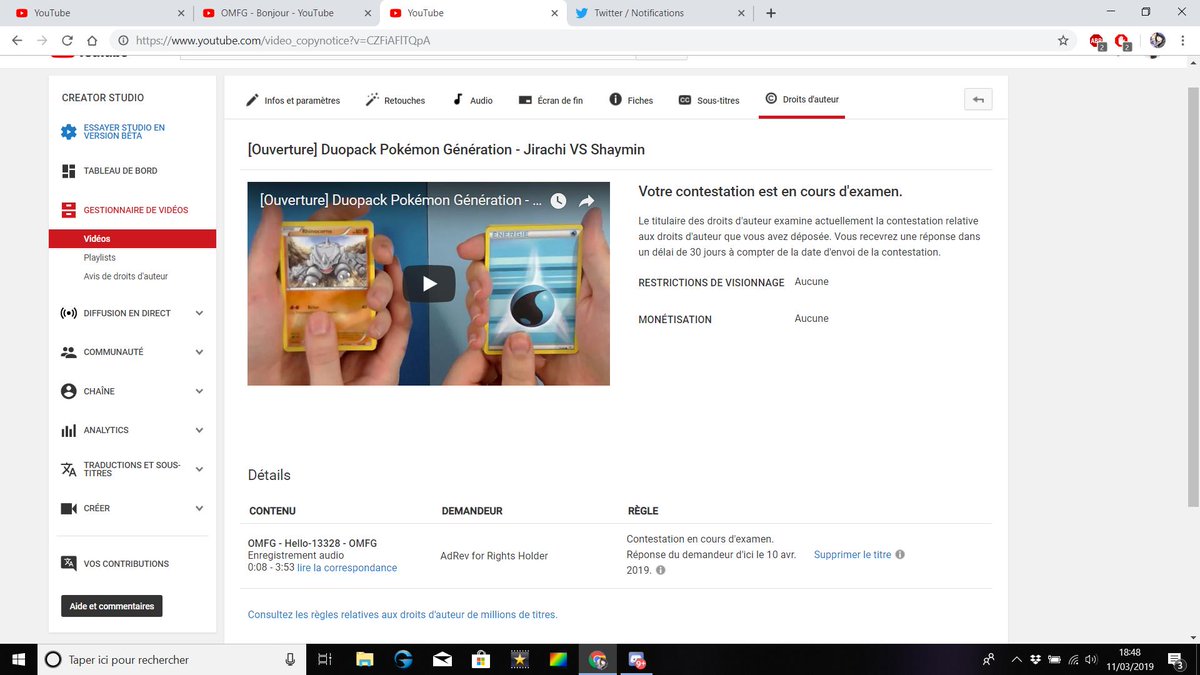Click the taskbar microphone icon
Viewport: 1200px width, 675px height.
pos(290,659)
